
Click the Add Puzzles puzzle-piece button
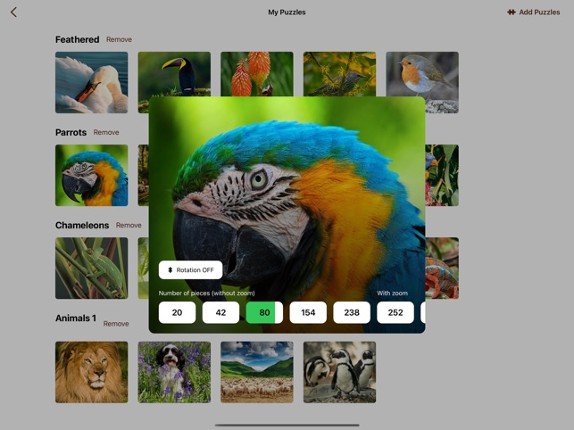pos(533,12)
